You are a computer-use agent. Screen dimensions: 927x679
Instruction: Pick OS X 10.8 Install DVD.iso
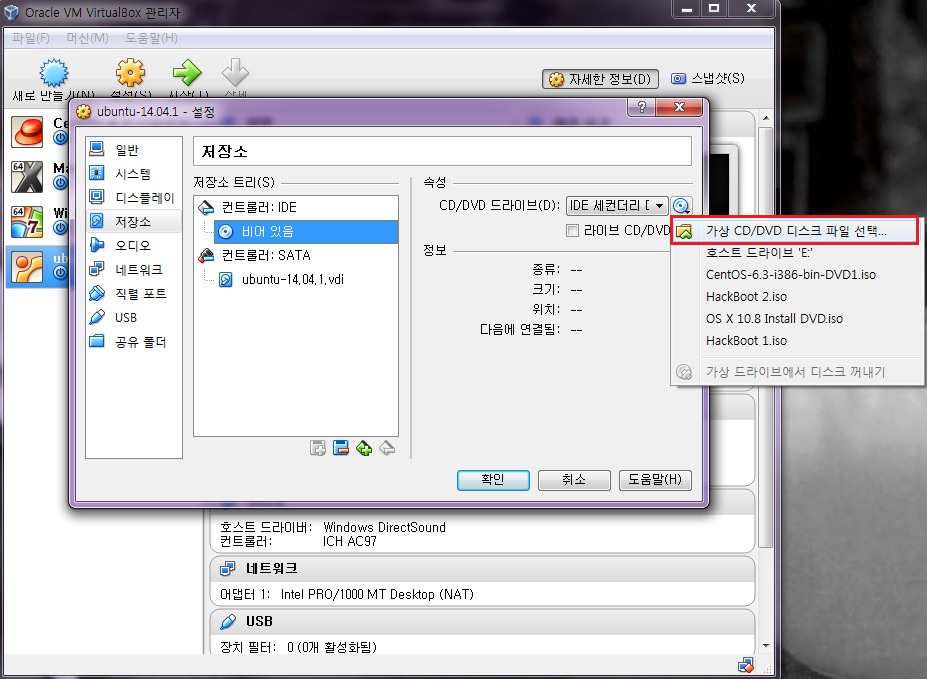(x=773, y=319)
